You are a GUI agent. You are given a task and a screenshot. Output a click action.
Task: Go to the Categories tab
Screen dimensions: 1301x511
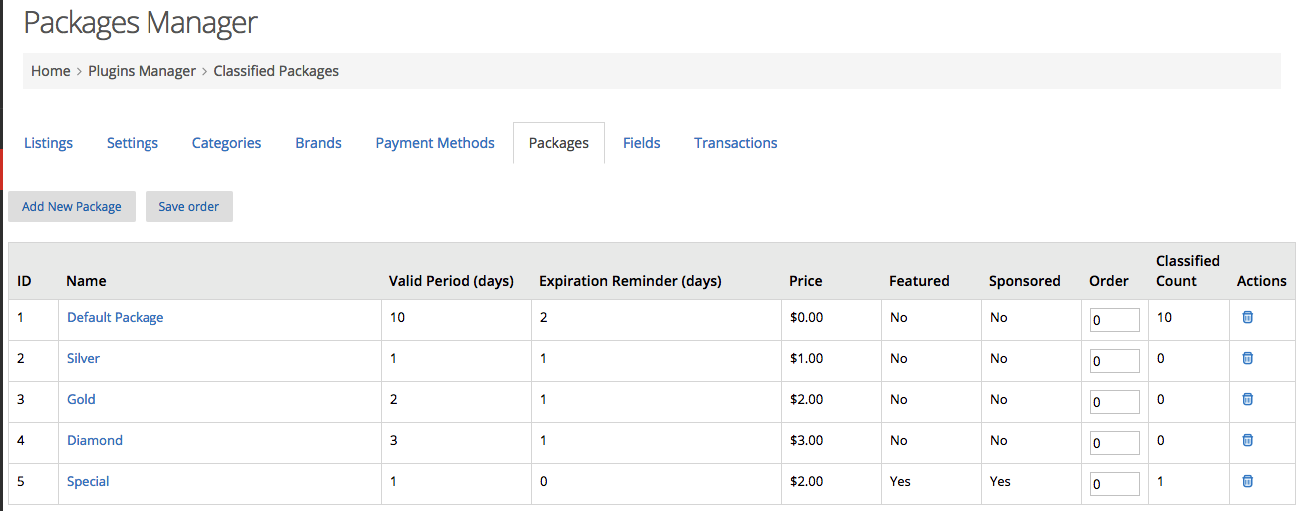pyautogui.click(x=226, y=143)
